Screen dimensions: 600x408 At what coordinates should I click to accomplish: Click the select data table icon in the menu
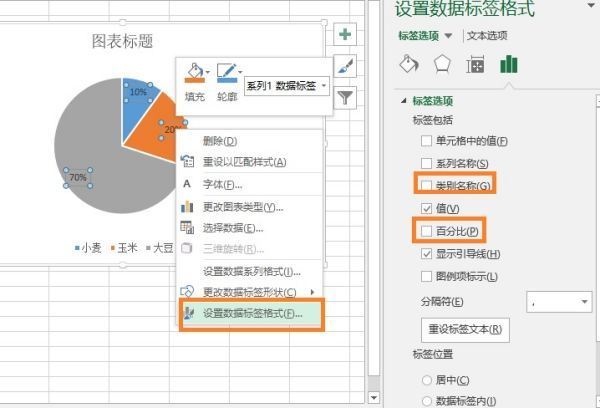pyautogui.click(x=187, y=227)
